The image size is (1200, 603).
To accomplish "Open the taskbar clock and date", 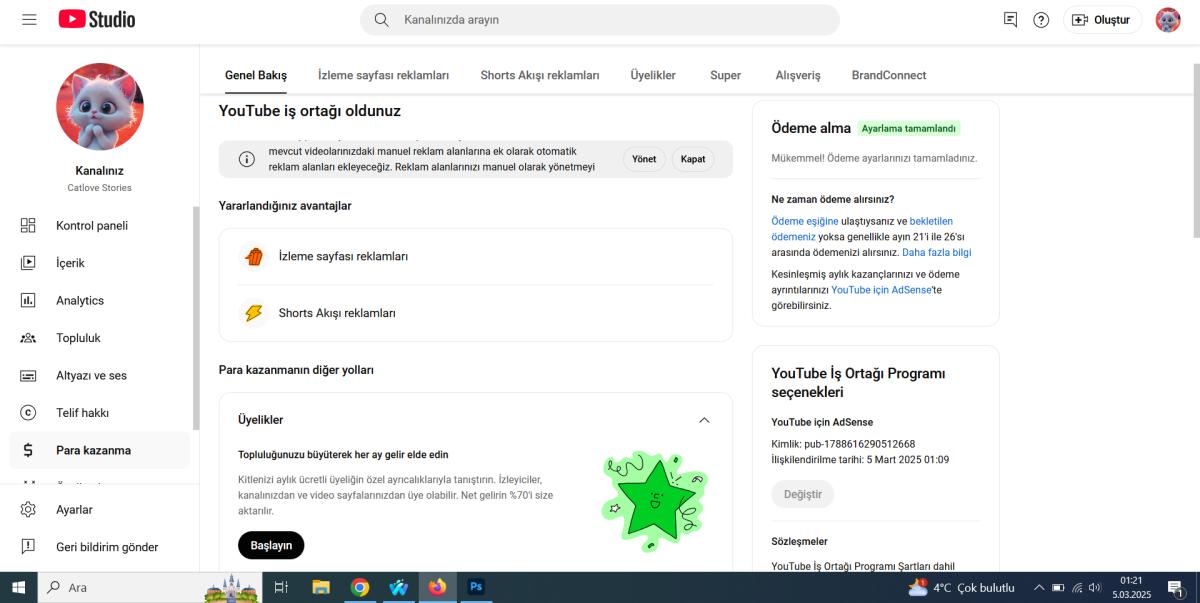I will coord(1131,587).
